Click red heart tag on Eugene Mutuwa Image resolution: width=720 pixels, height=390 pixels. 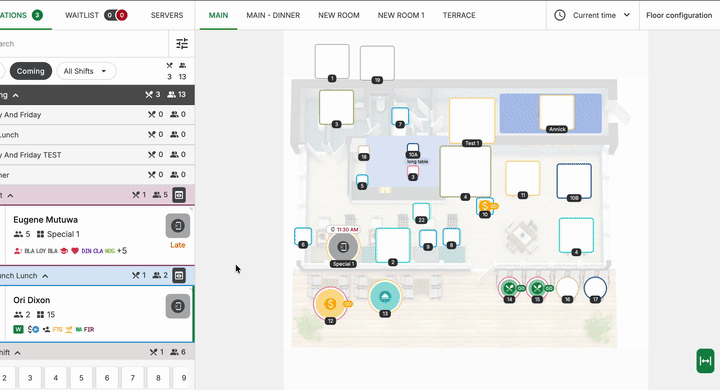point(75,251)
